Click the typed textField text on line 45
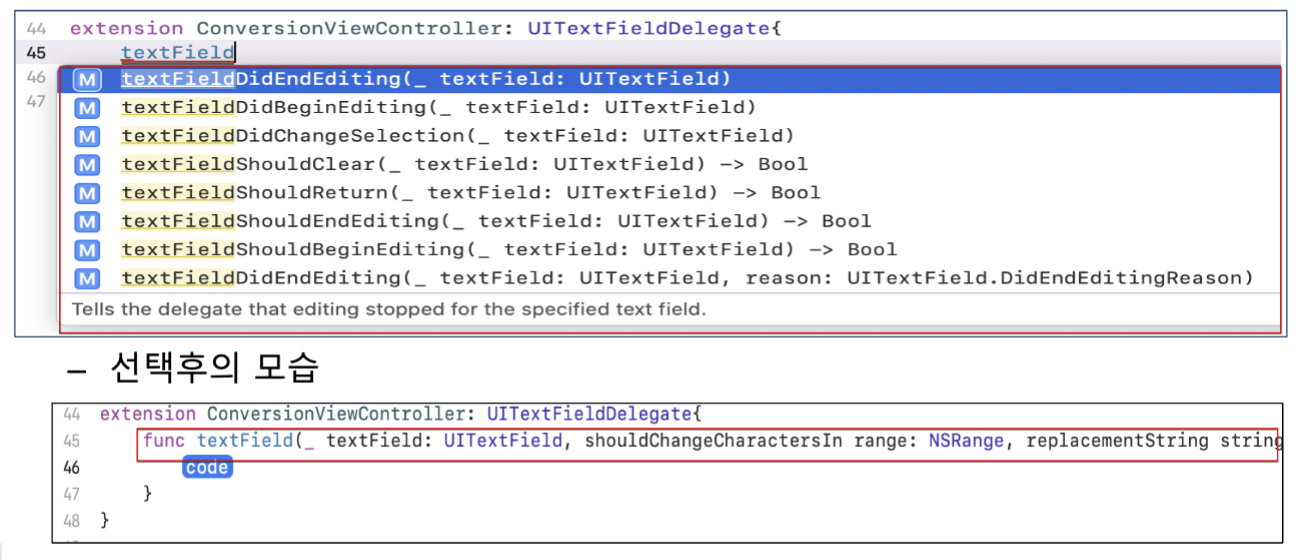The width and height of the screenshot is (1298, 560). pyautogui.click(x=177, y=52)
